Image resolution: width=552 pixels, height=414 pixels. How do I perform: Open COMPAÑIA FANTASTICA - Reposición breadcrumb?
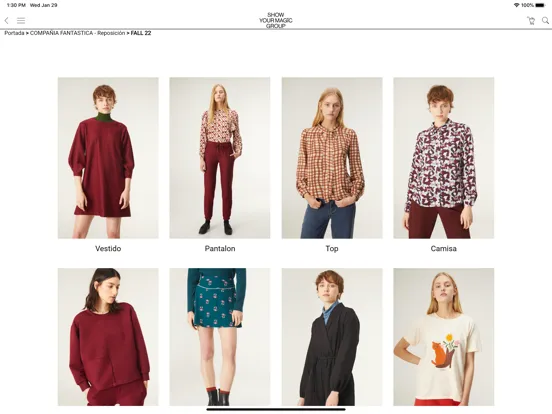[x=77, y=33]
